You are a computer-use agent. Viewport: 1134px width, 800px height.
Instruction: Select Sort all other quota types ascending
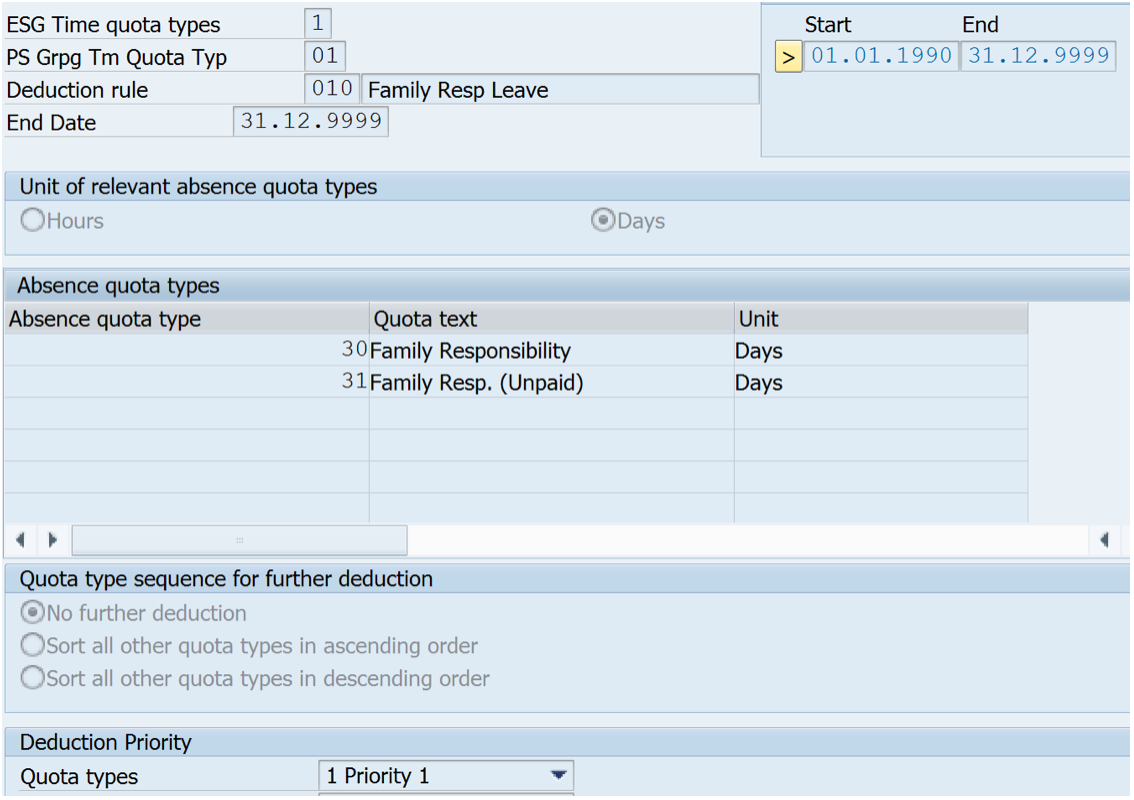[33, 646]
